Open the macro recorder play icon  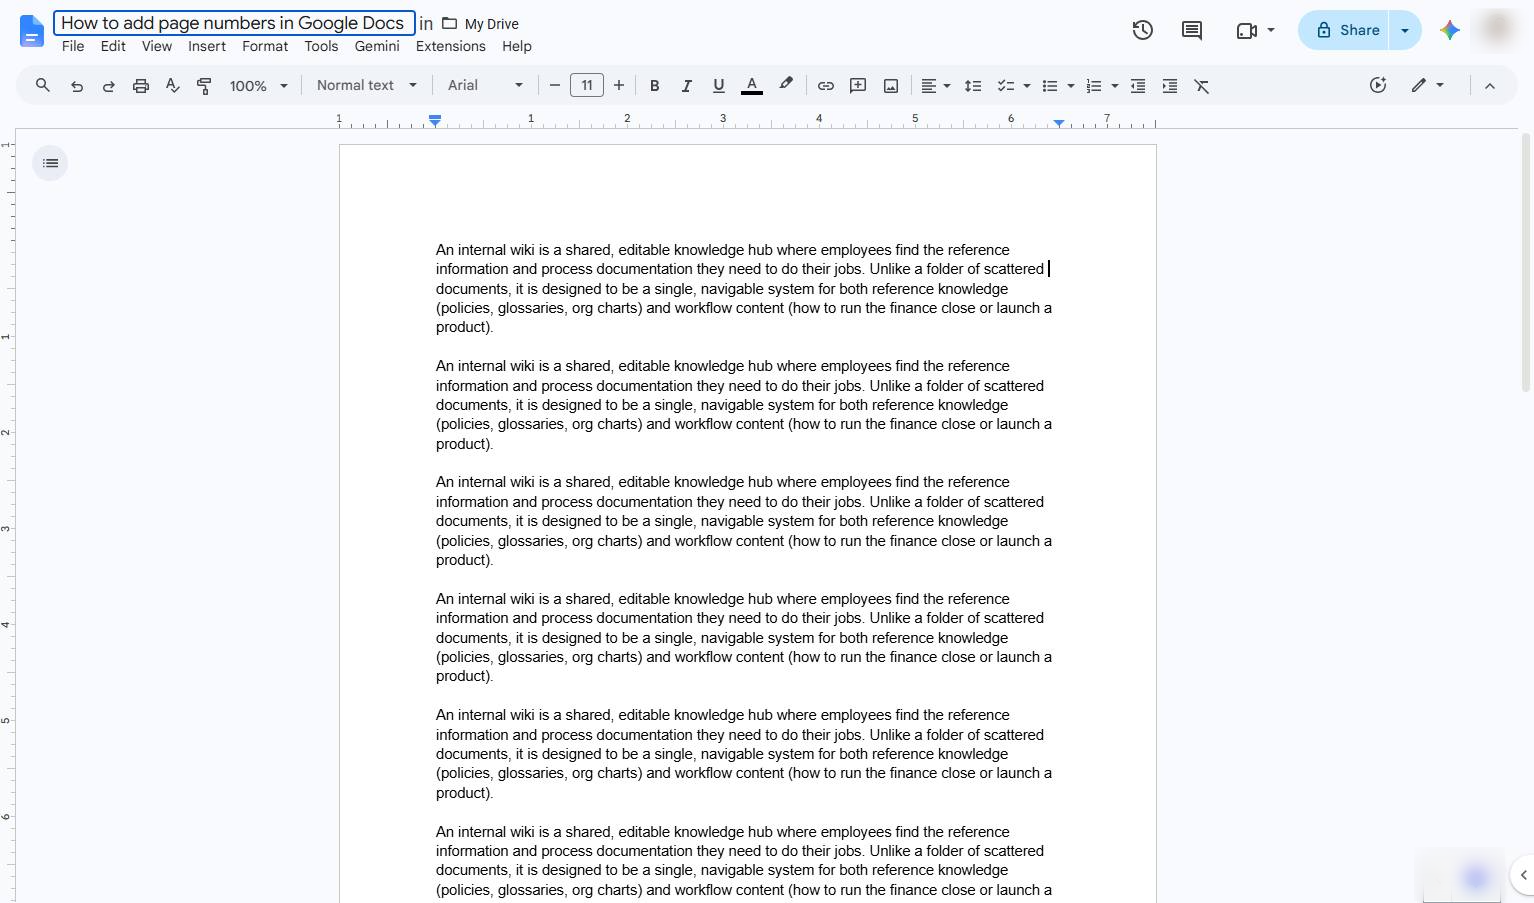click(x=1378, y=86)
